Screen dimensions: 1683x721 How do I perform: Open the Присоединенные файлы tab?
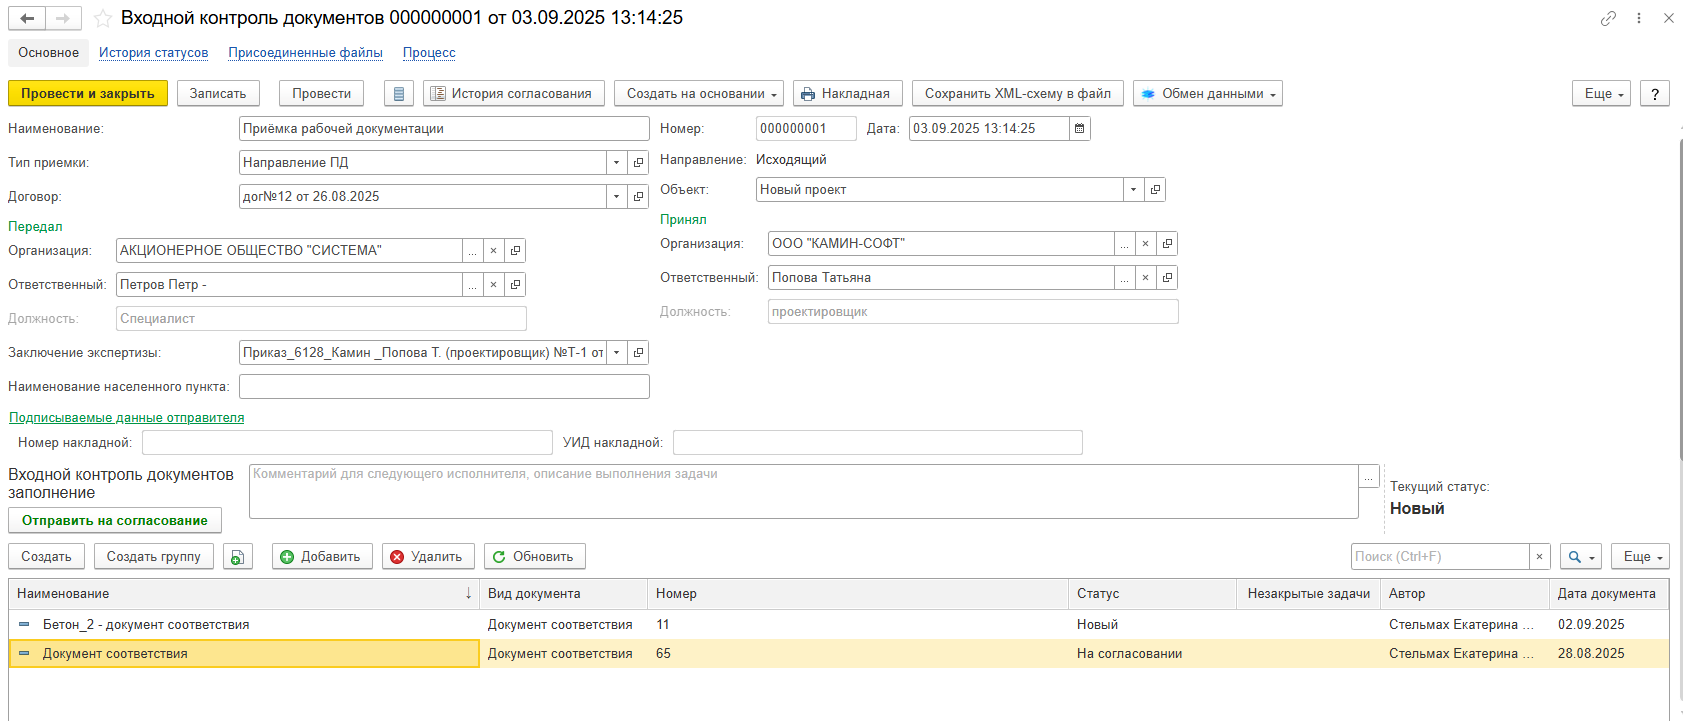coord(305,53)
